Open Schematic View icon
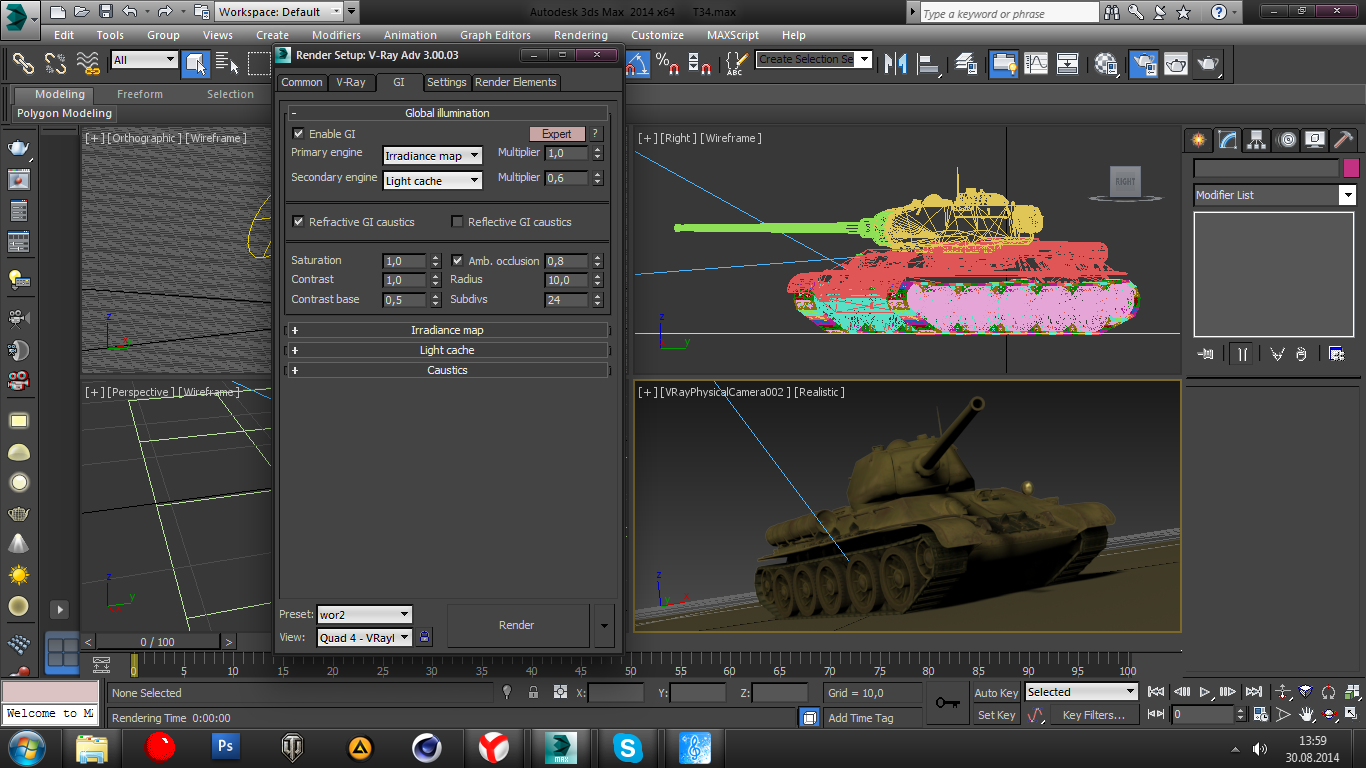This screenshot has height=768, width=1366. tap(1068, 63)
